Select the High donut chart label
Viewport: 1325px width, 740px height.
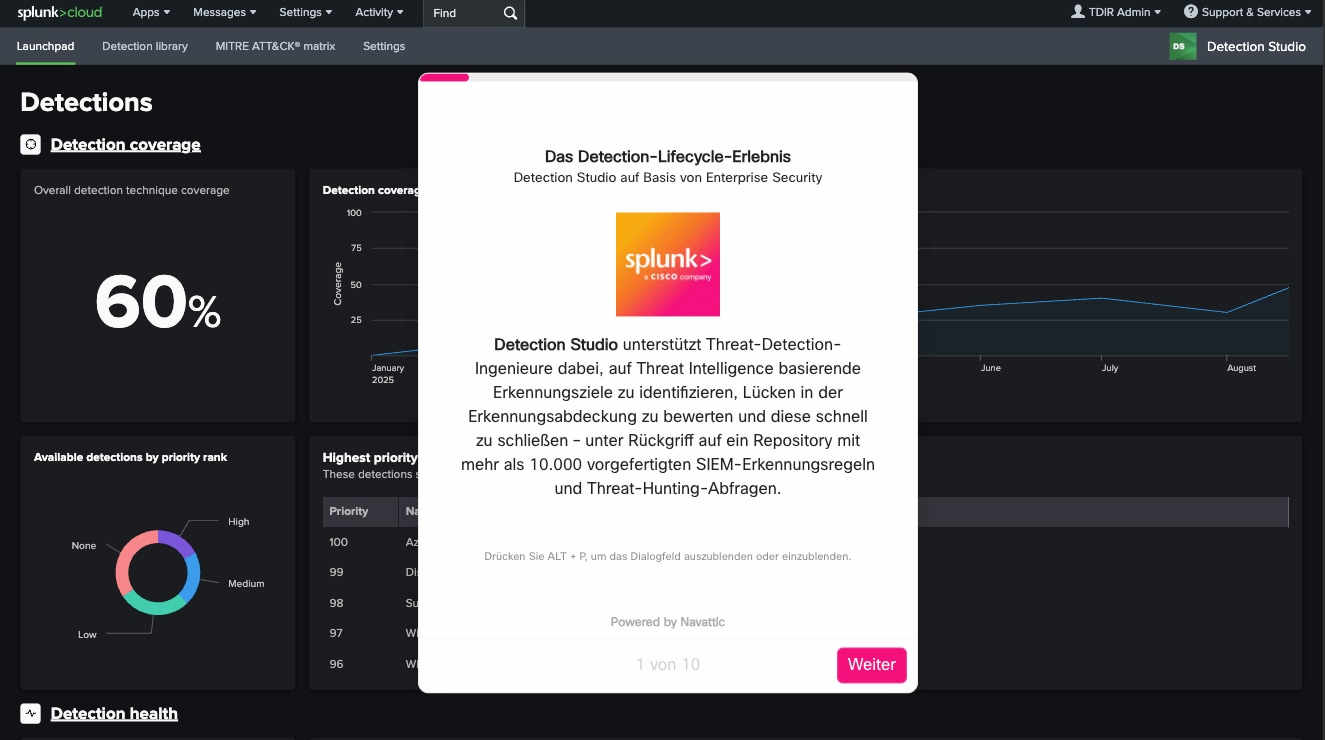coord(238,522)
